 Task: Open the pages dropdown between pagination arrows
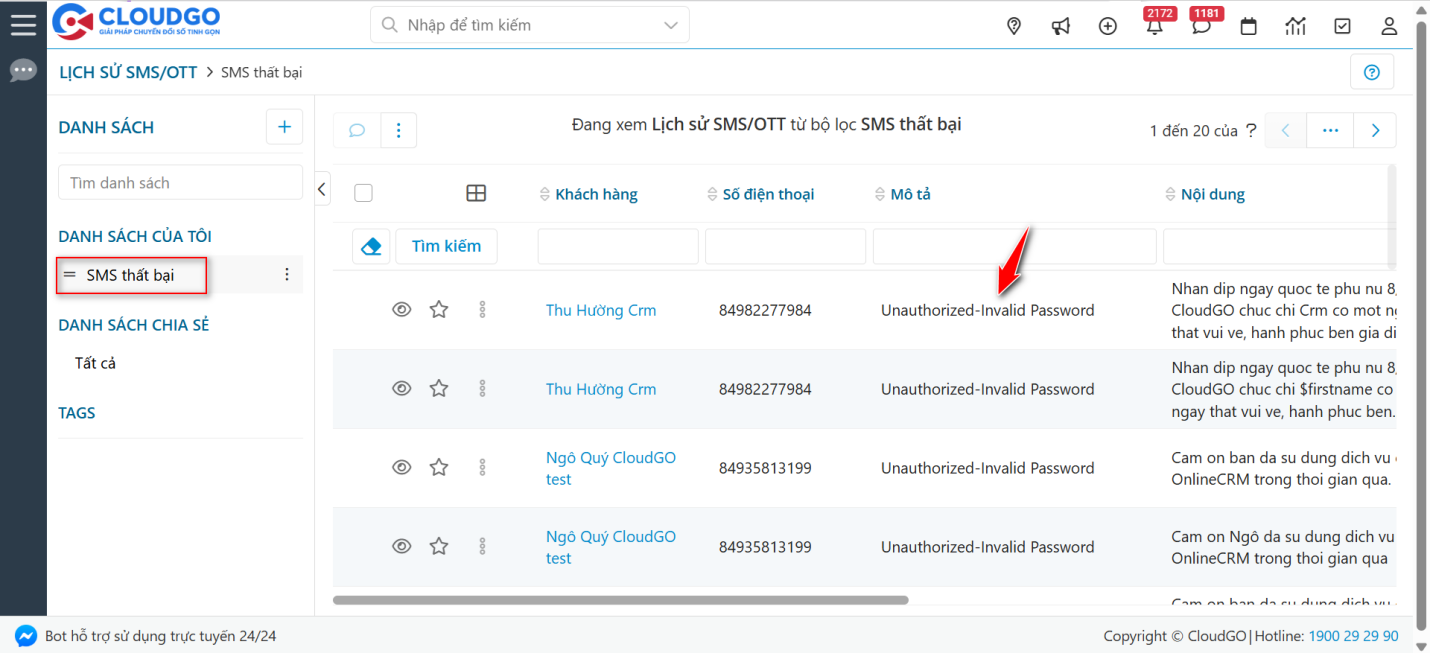[1330, 130]
